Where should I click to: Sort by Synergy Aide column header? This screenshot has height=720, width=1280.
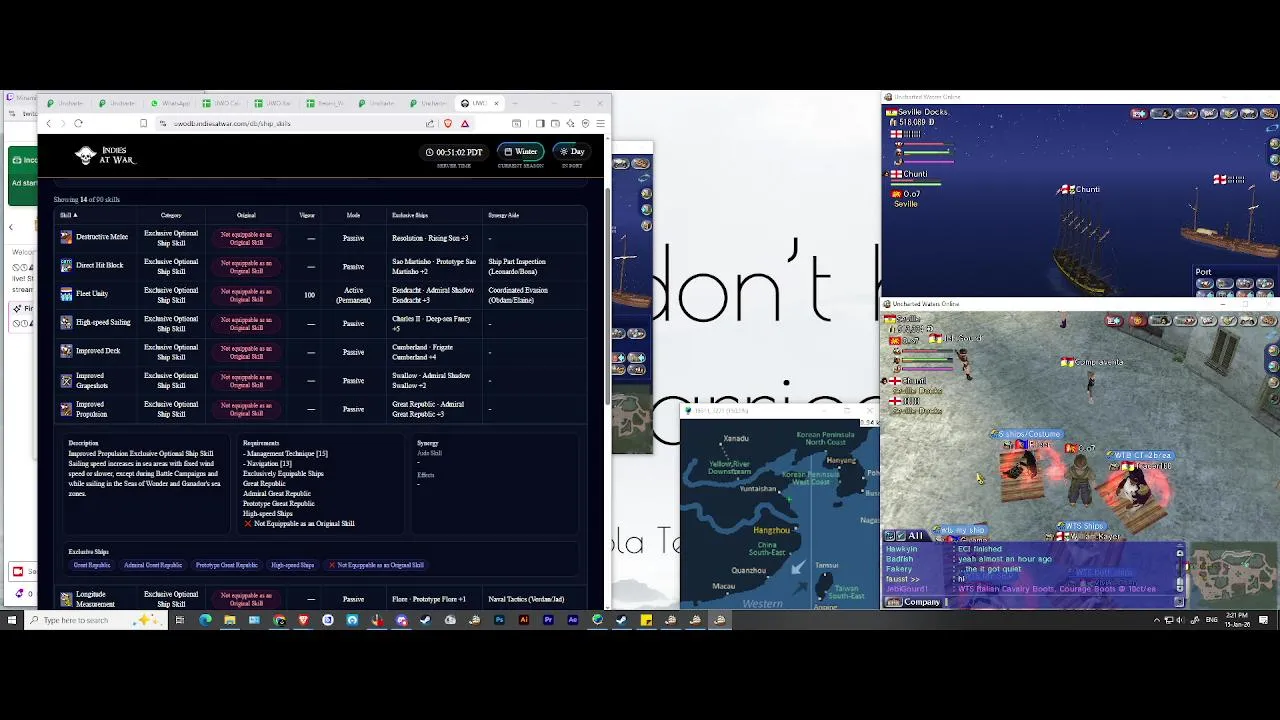[503, 215]
